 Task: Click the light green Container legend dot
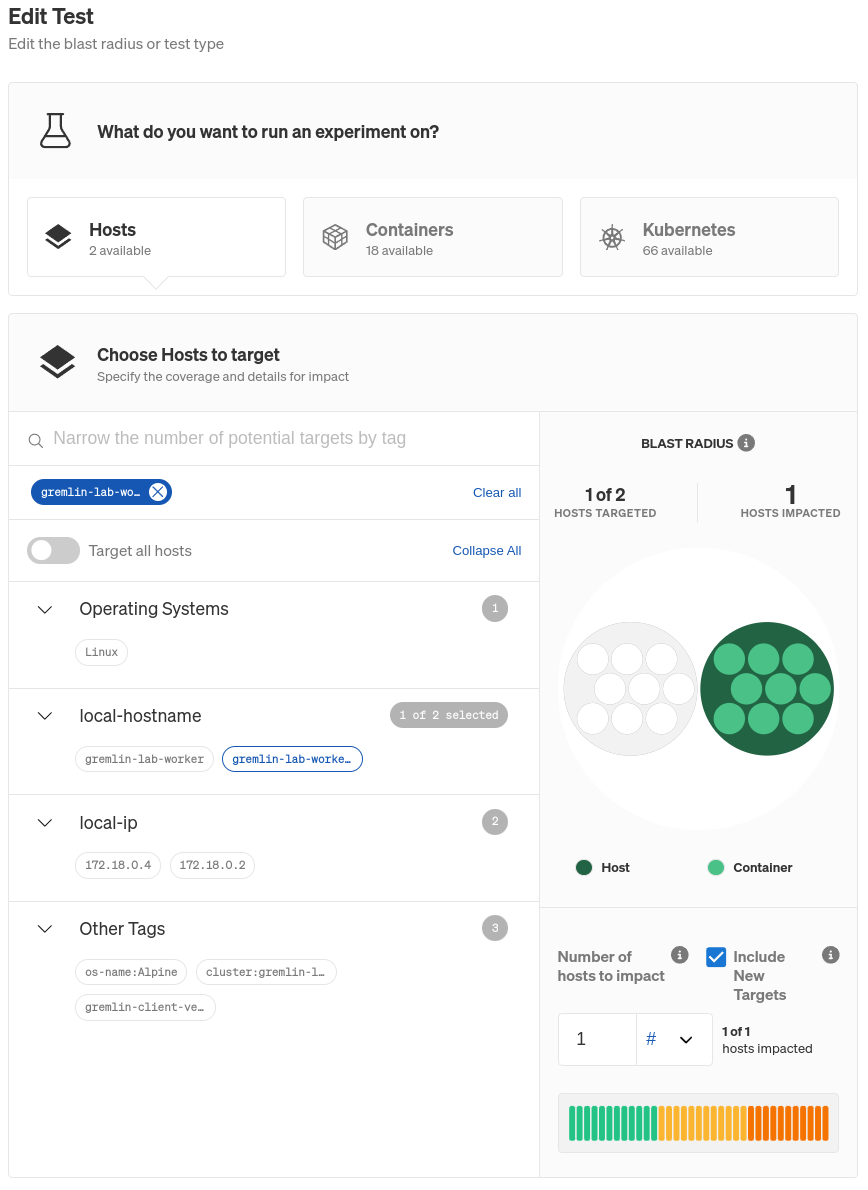pos(715,867)
